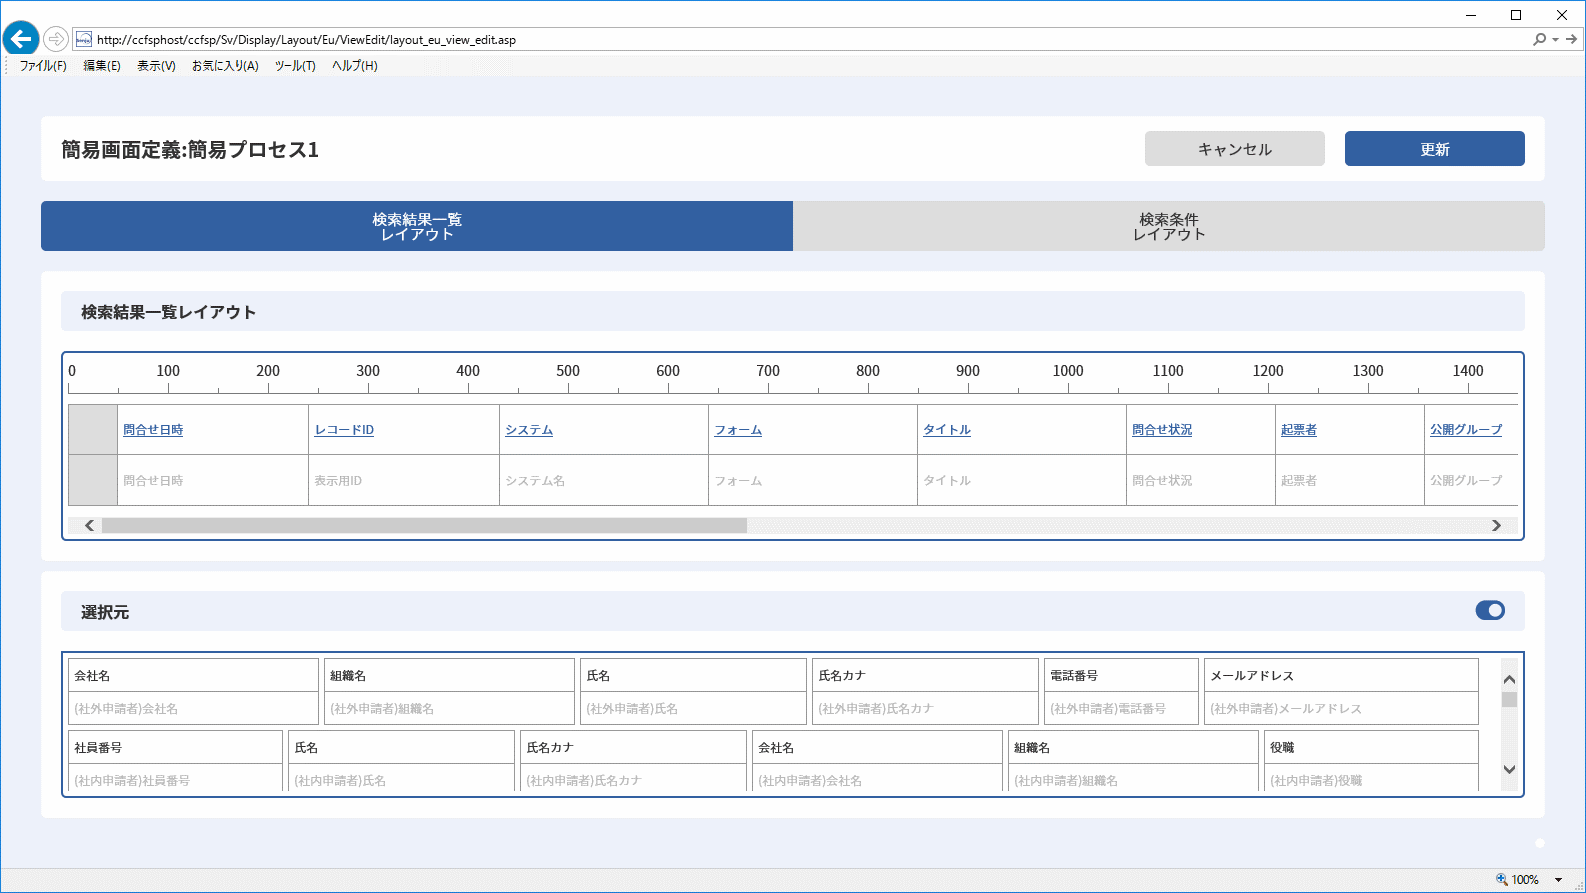
Task: Click the 問合せ状況 column header link
Action: coord(1162,430)
